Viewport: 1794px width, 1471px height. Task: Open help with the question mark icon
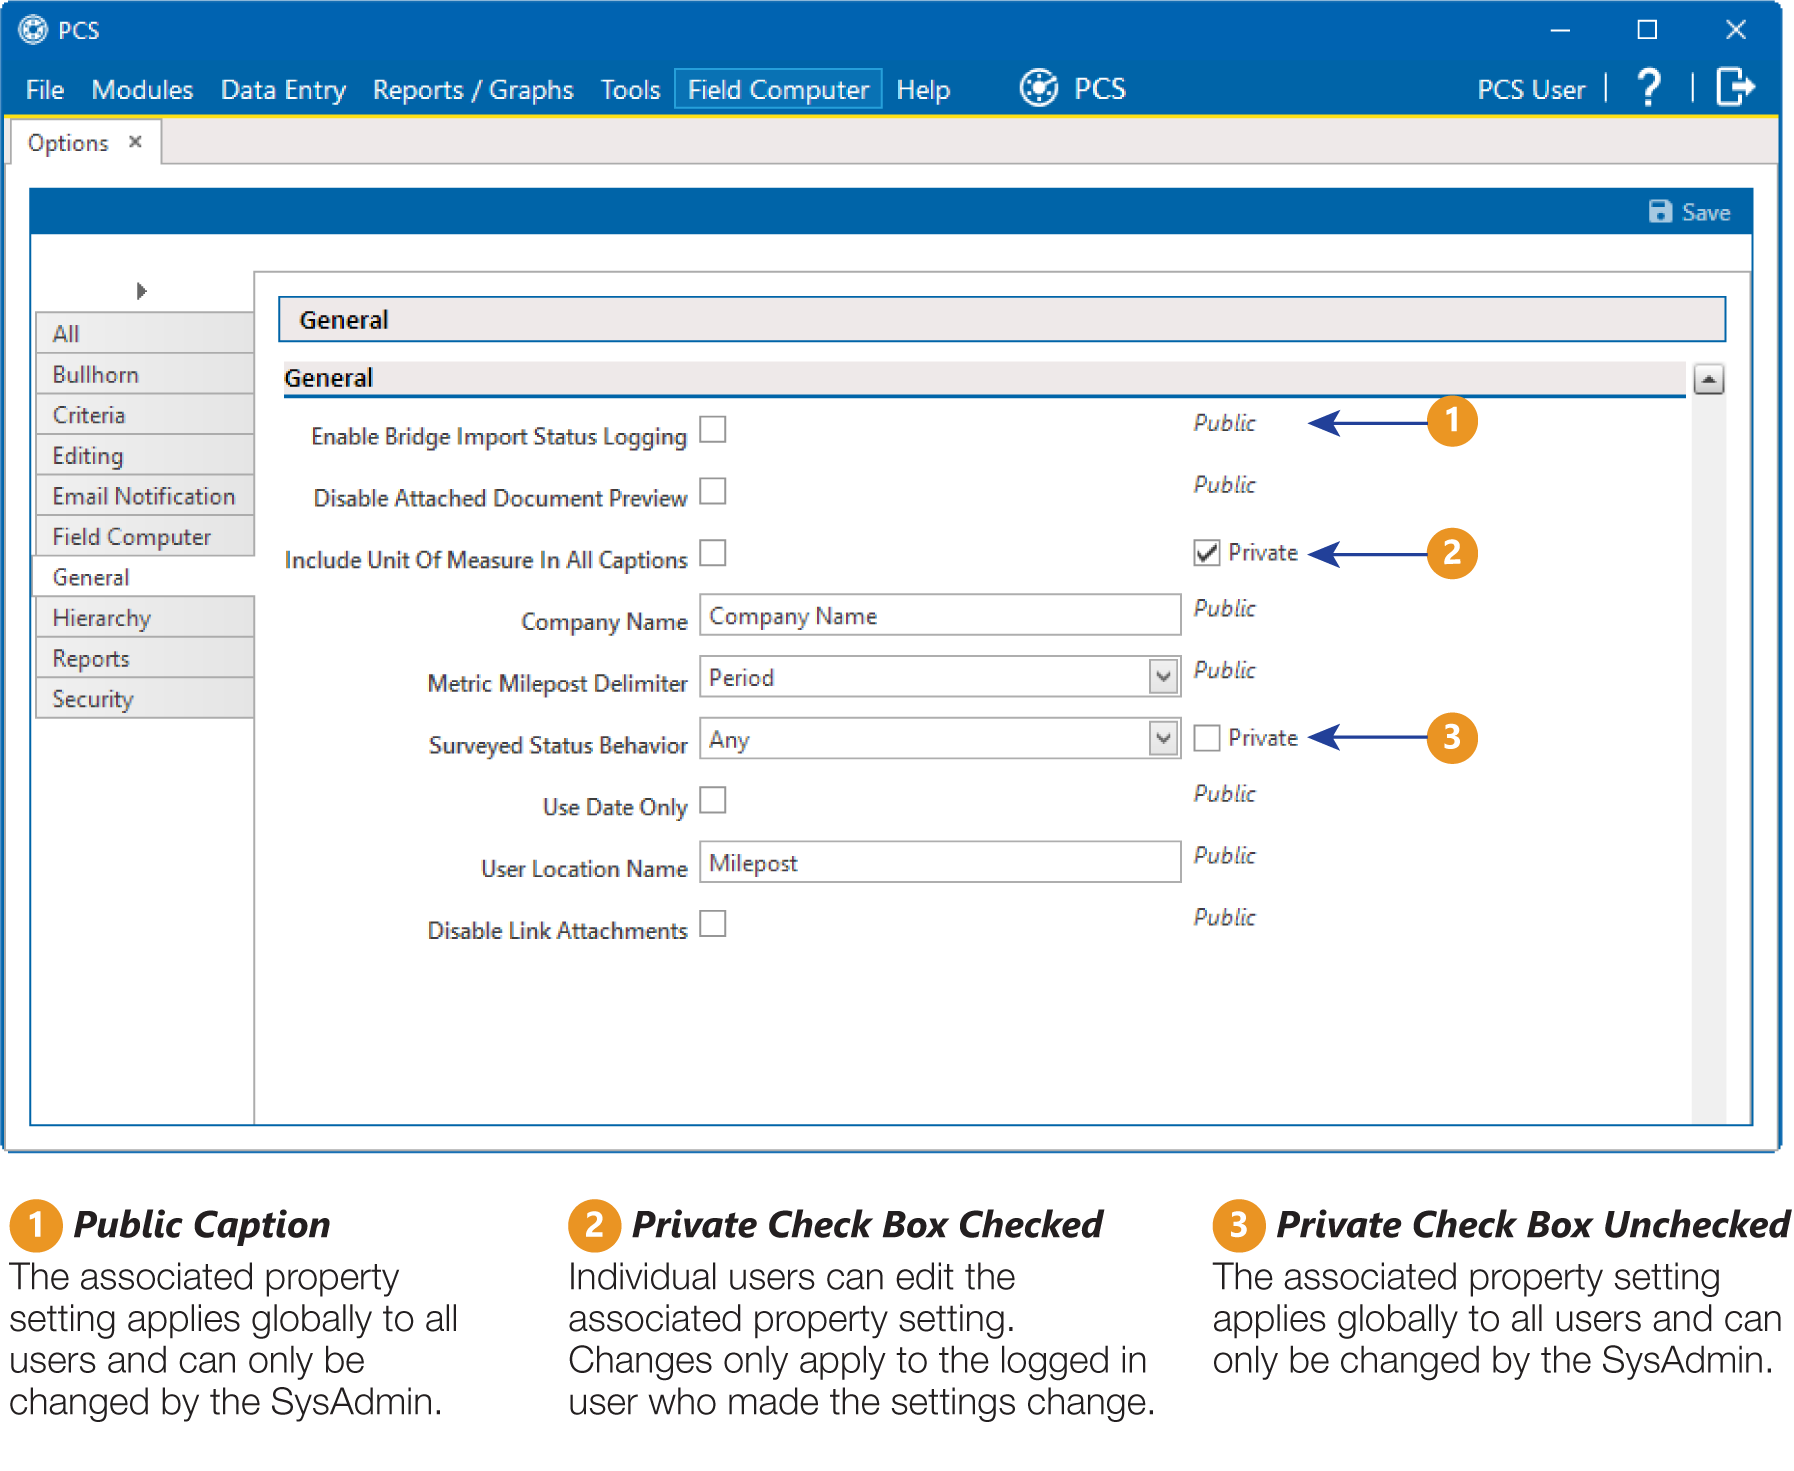pos(1649,88)
